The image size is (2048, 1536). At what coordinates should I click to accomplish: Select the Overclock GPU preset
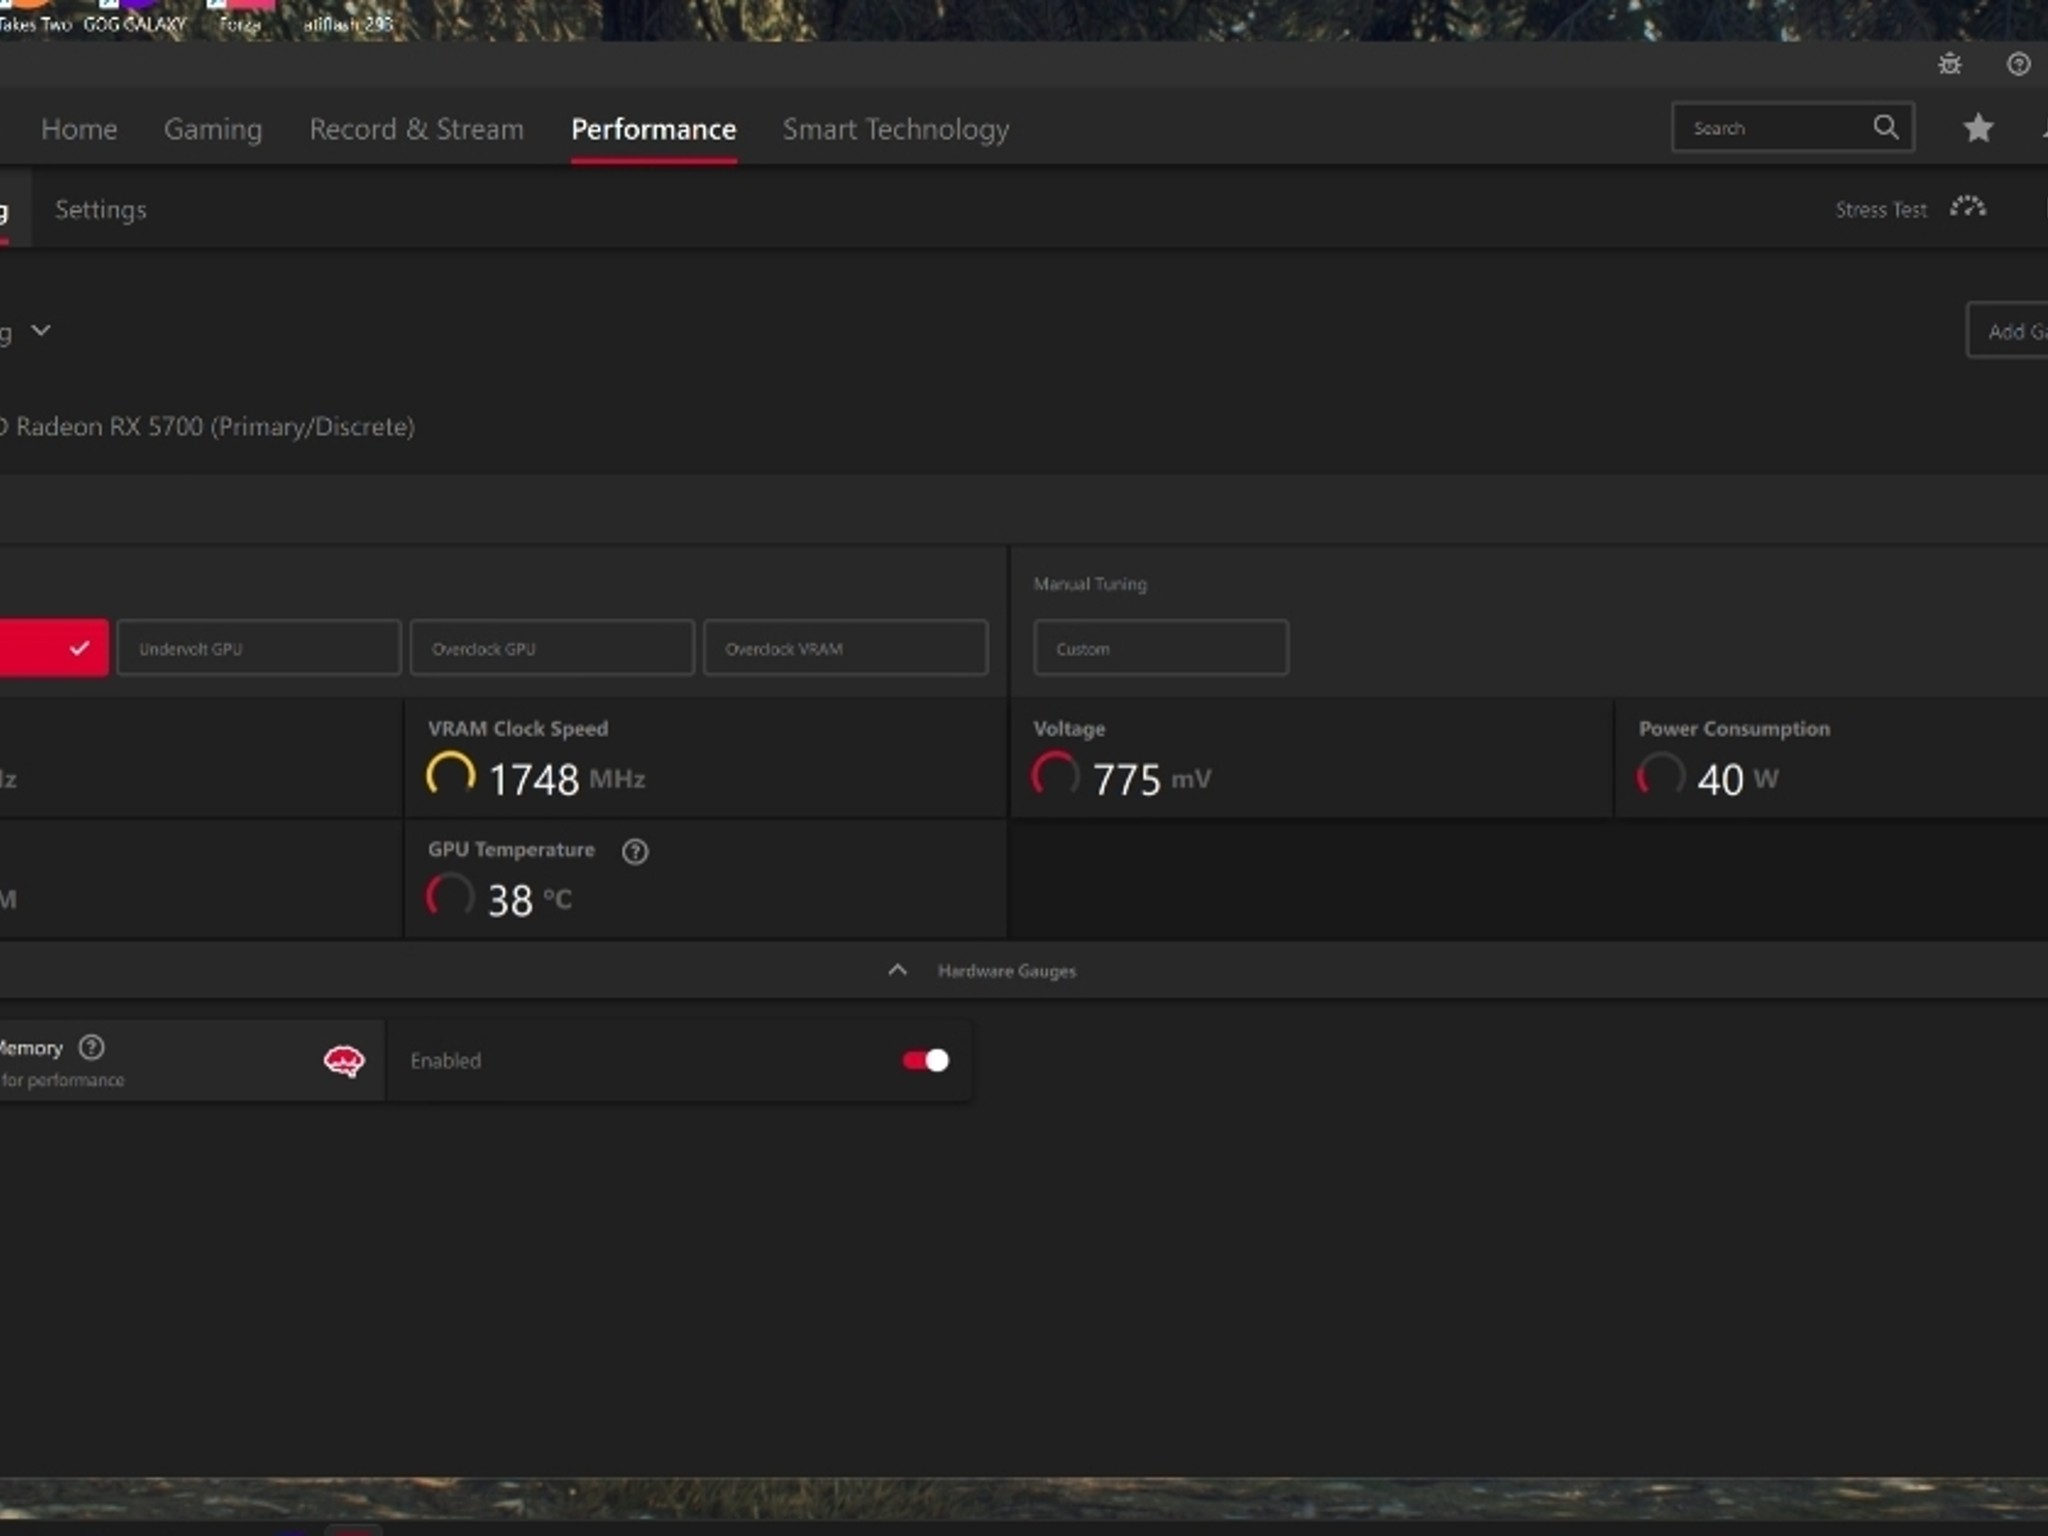point(552,648)
